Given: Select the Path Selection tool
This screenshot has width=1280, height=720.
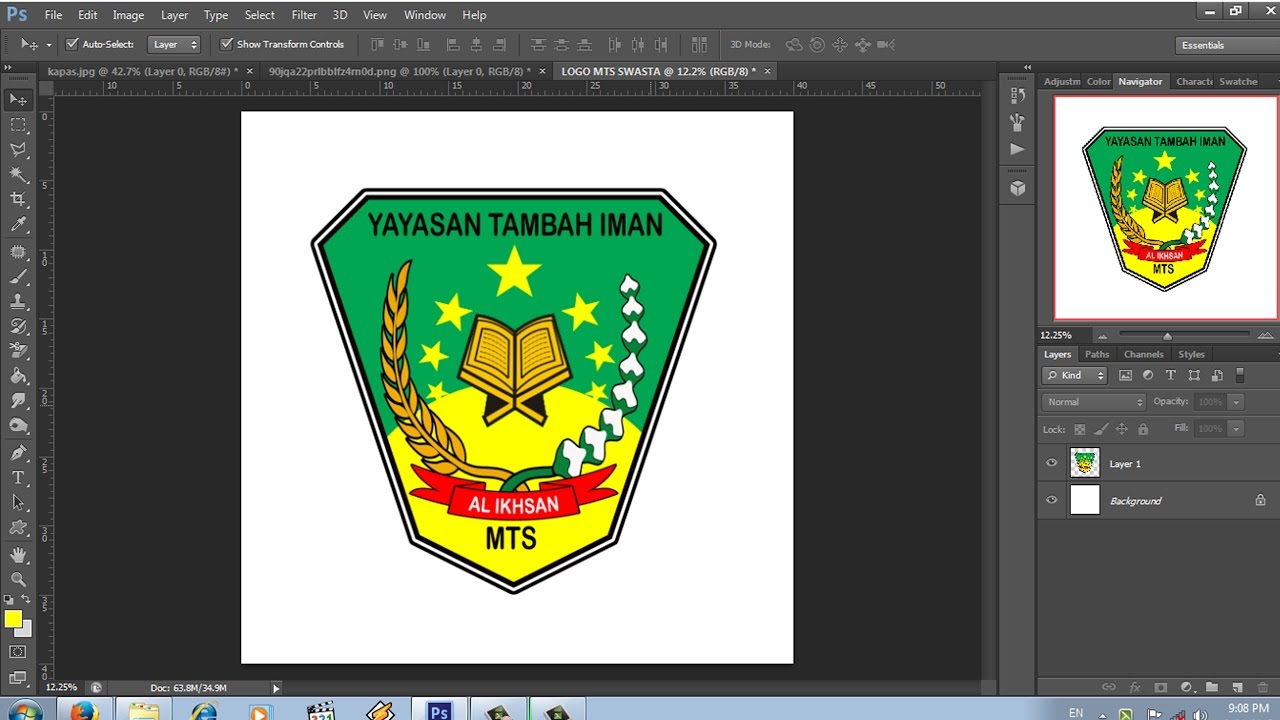Looking at the screenshot, I should (x=18, y=503).
